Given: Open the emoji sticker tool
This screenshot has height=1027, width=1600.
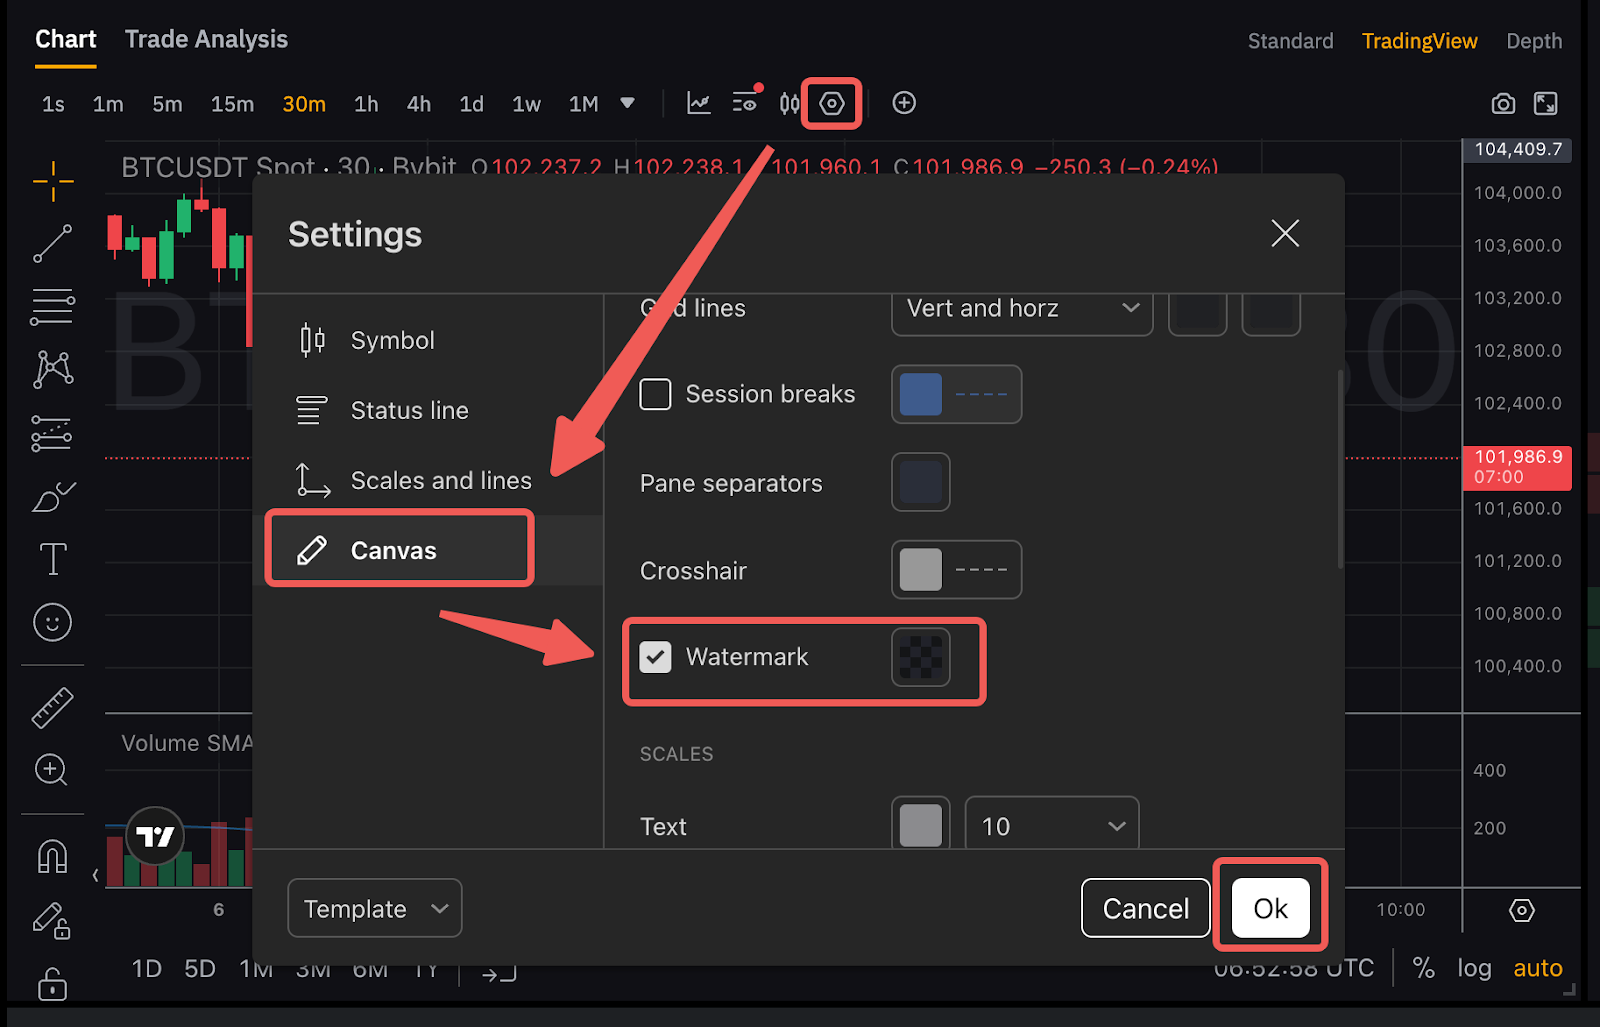Looking at the screenshot, I should [52, 623].
